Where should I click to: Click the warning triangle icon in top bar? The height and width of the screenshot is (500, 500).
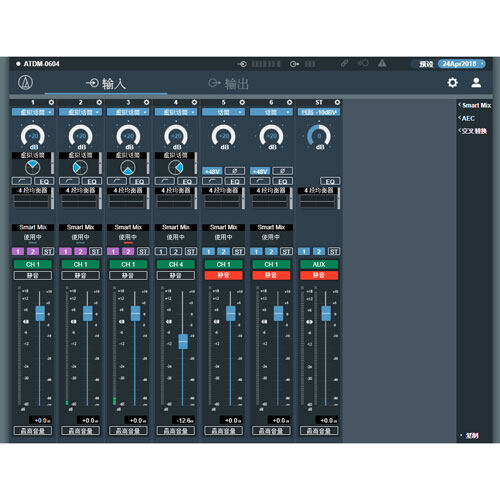pyautogui.click(x=382, y=63)
